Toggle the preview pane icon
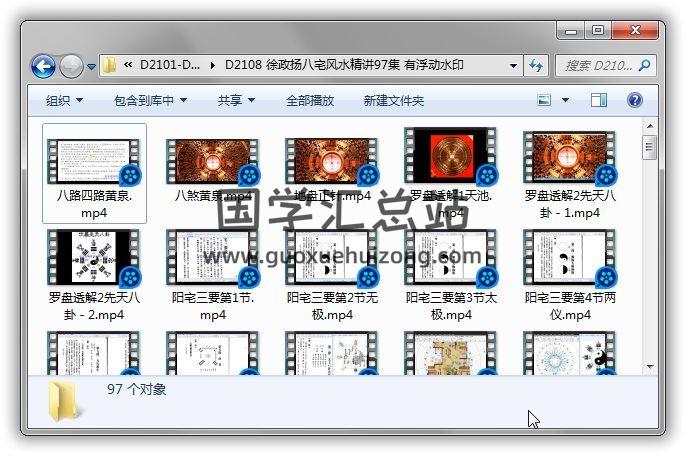686x456 pixels. click(x=598, y=100)
